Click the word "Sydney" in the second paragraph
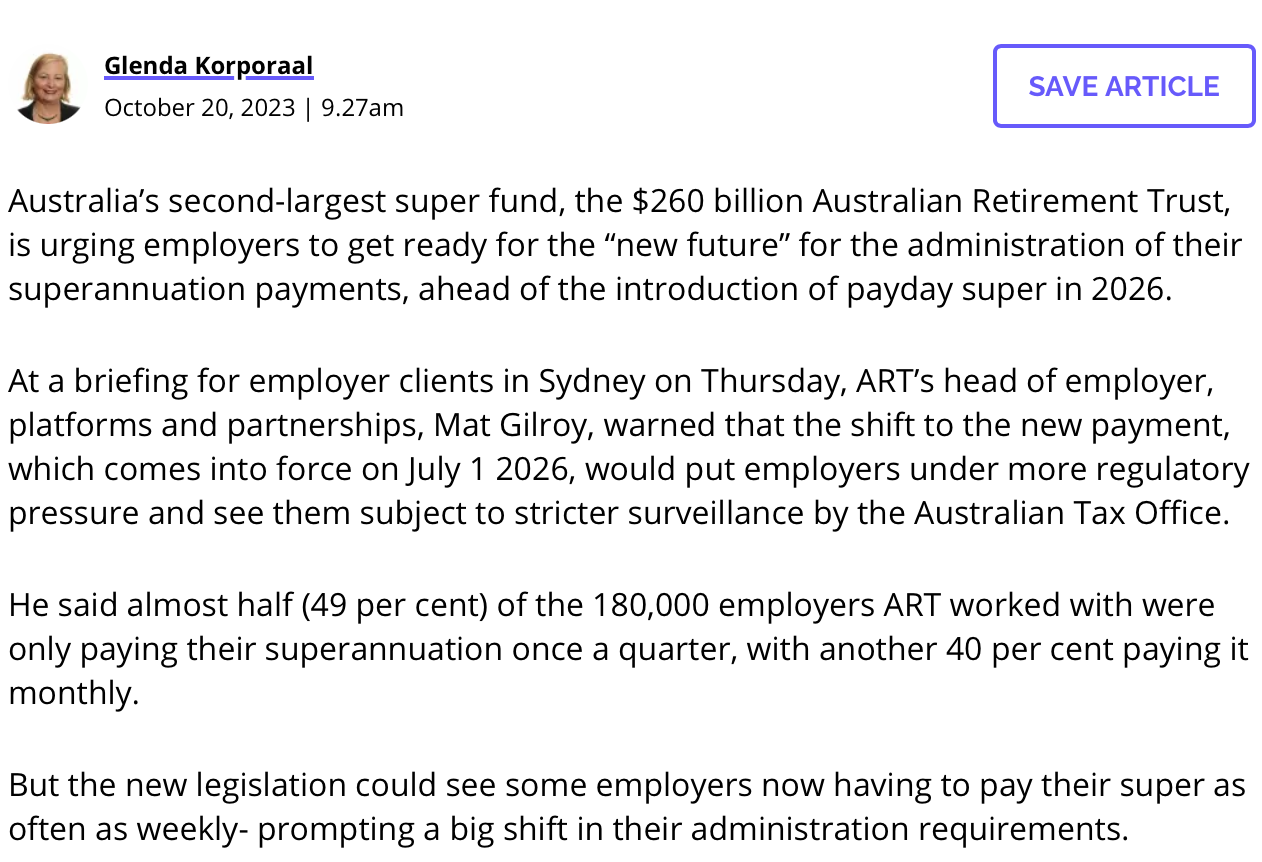The image size is (1262, 862). point(591,381)
